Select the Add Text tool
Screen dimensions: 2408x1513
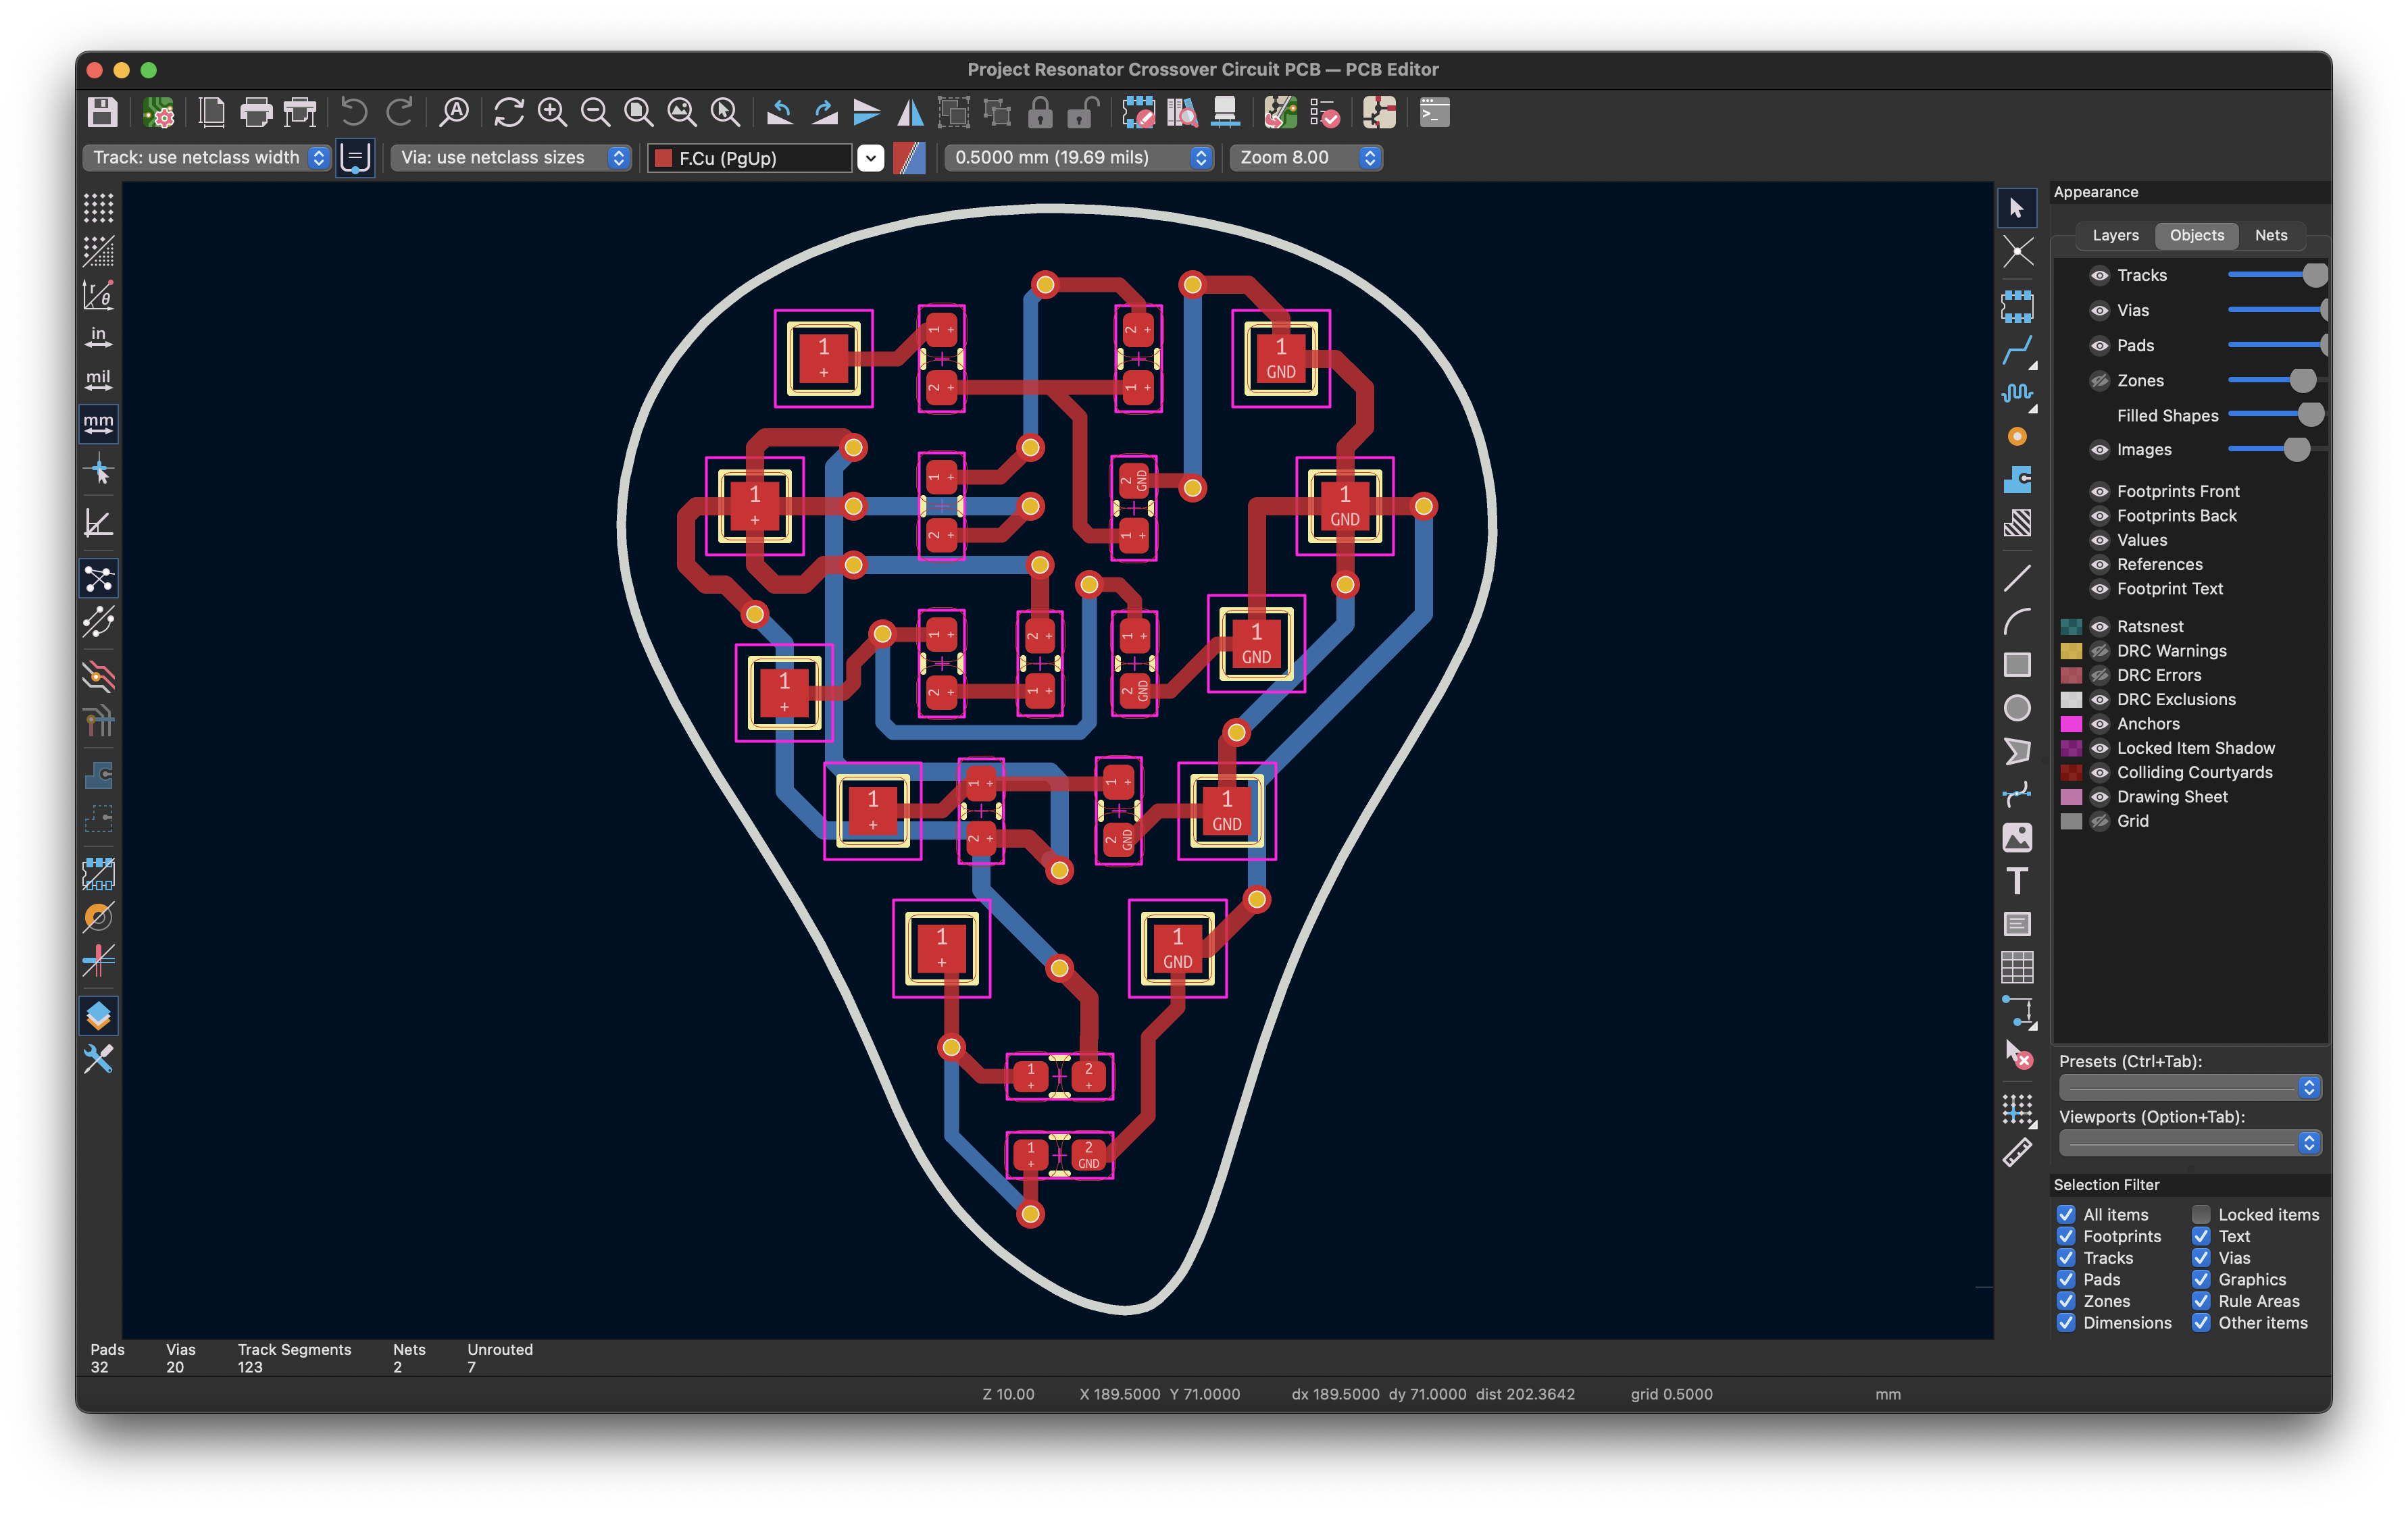(x=2018, y=881)
